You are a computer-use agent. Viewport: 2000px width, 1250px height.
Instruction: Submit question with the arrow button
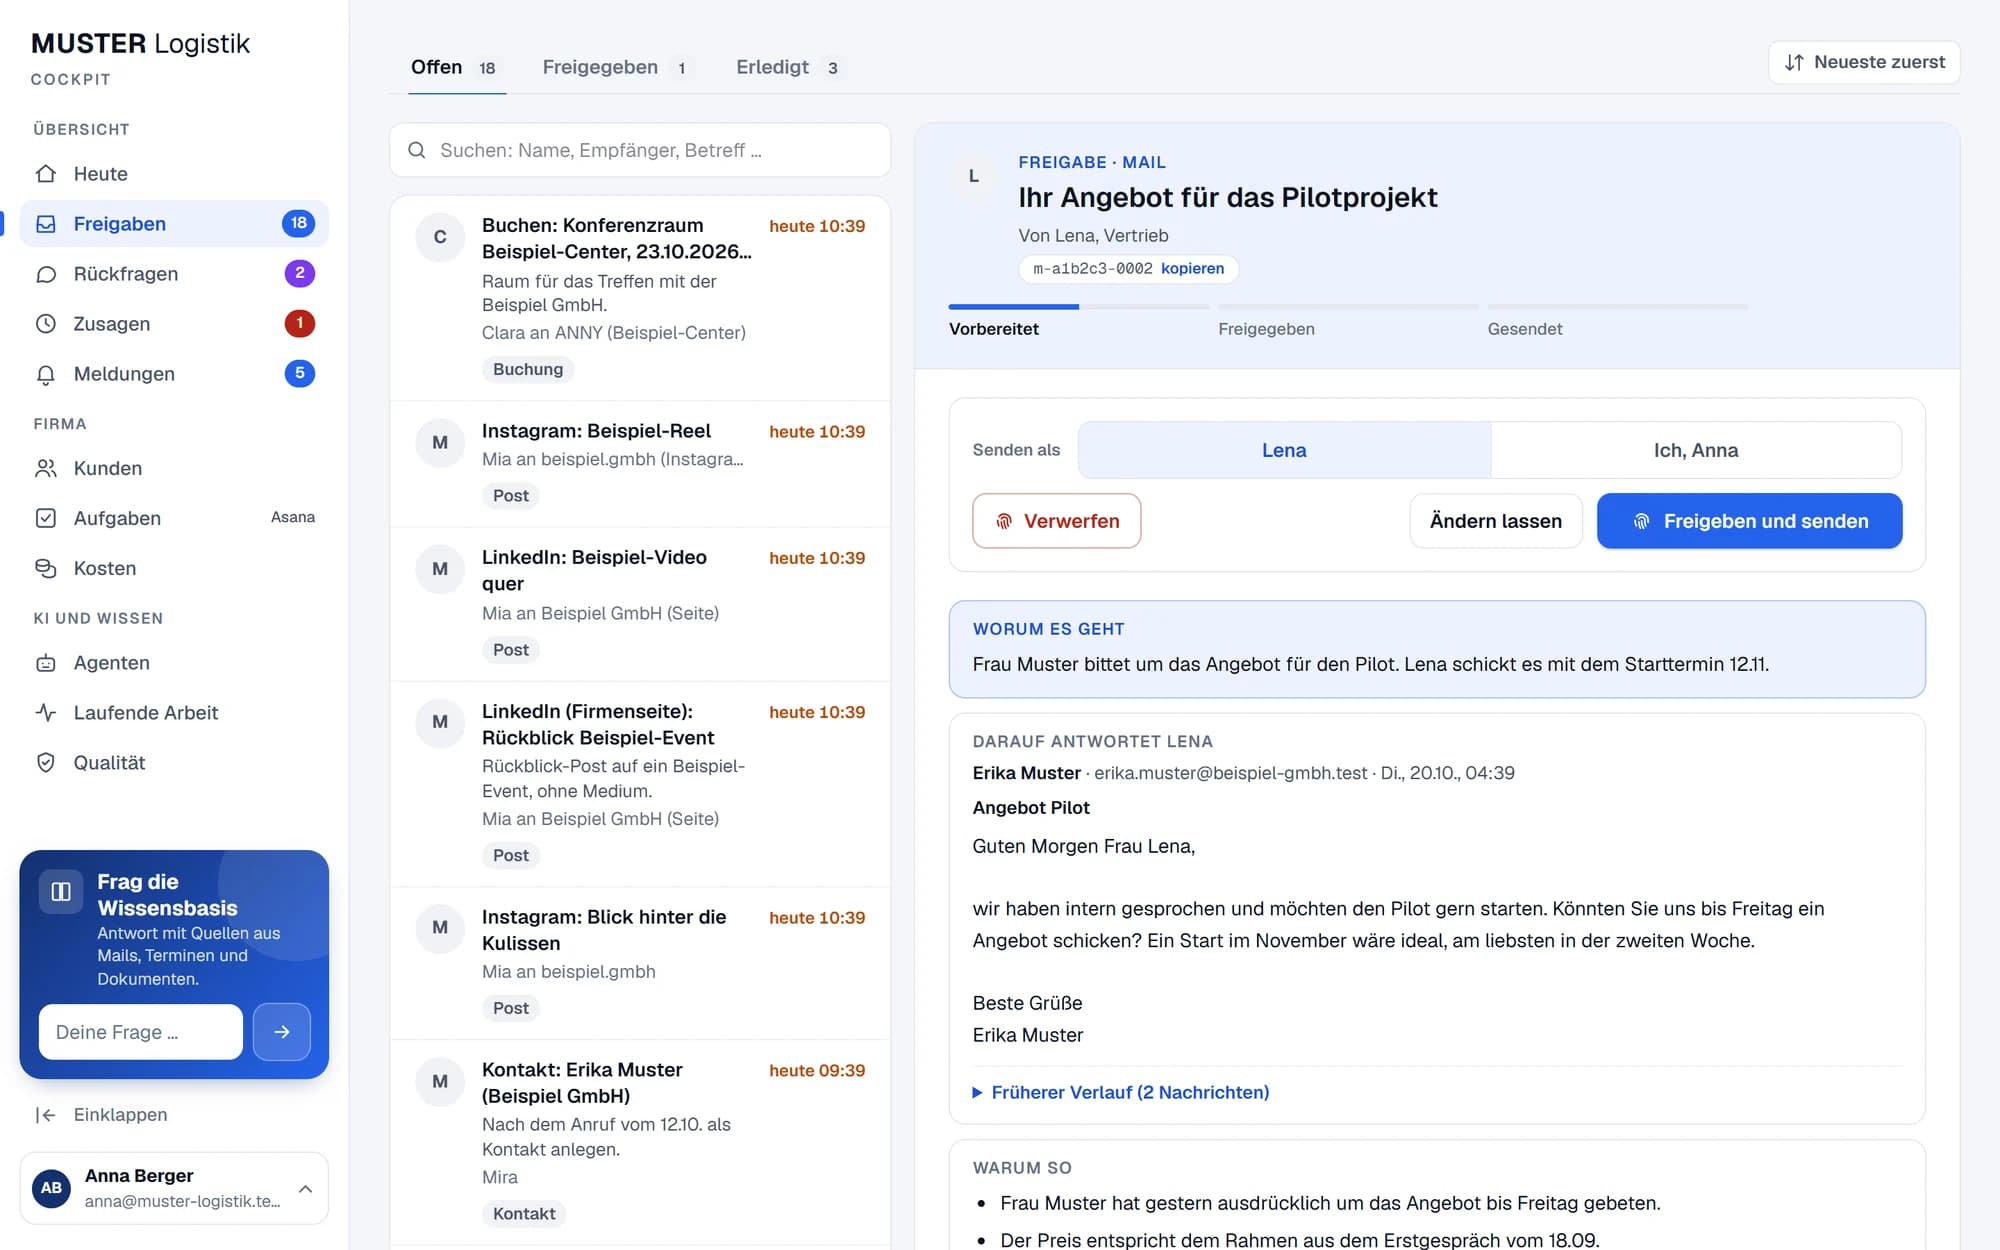point(282,1032)
